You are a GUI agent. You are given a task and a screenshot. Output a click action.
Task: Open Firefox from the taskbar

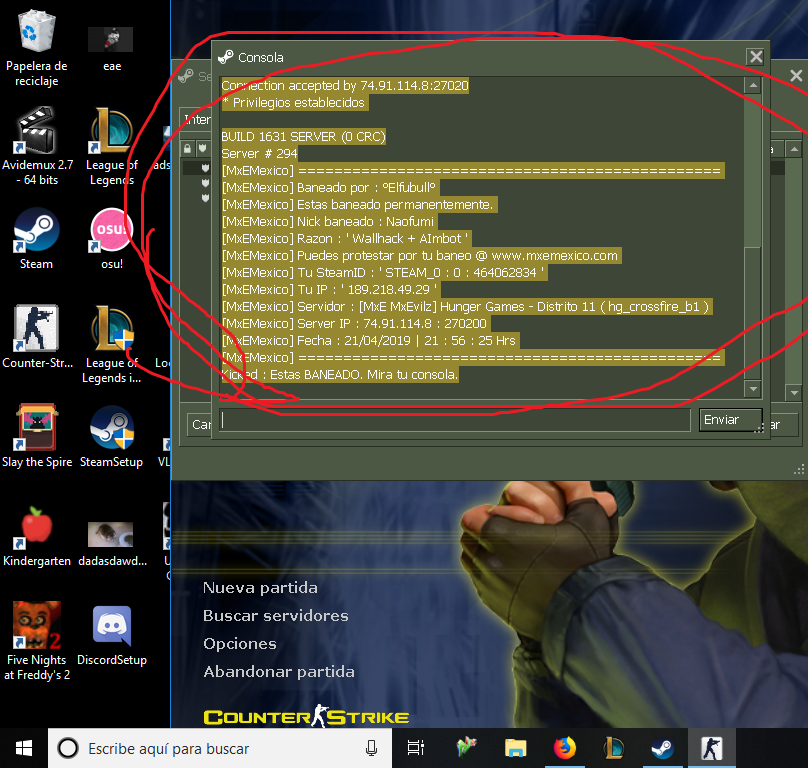pos(565,748)
